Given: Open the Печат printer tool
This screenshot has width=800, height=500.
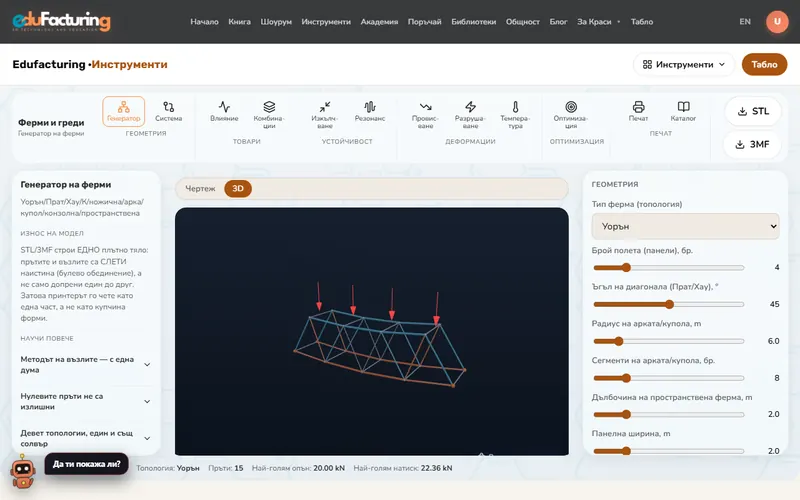Looking at the screenshot, I should tap(638, 111).
